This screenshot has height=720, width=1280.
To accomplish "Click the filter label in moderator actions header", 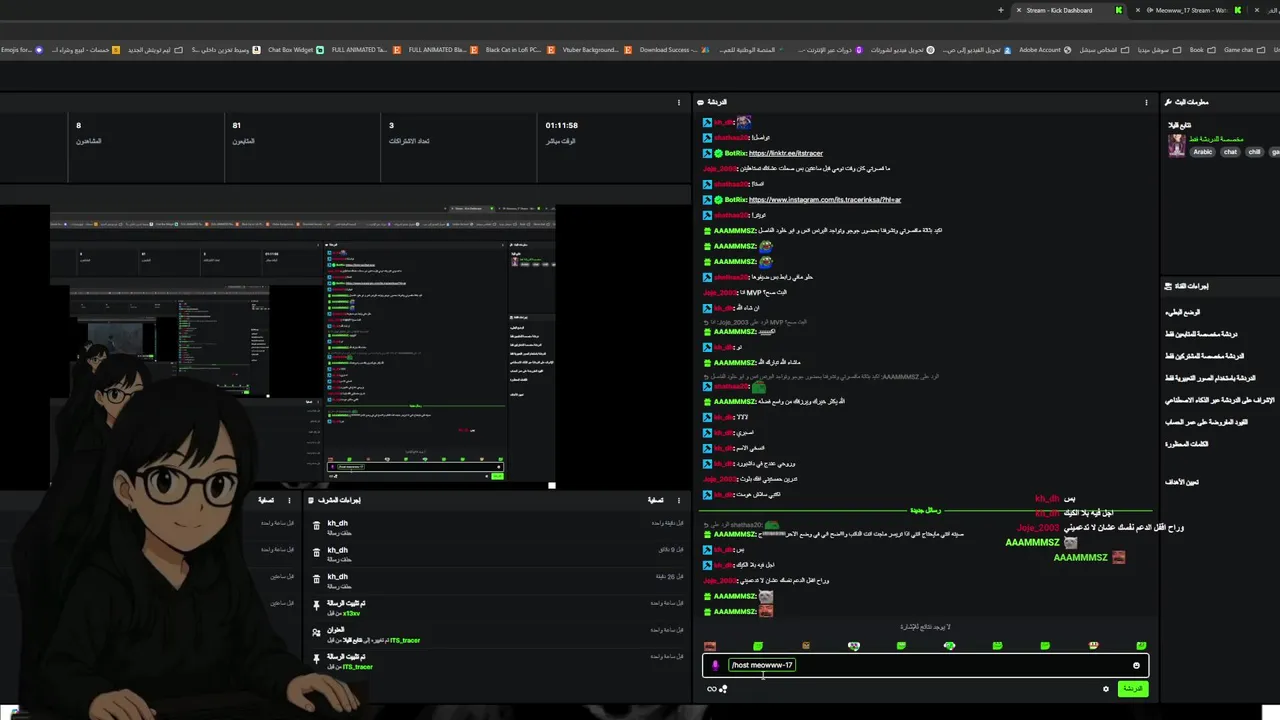I will (655, 500).
